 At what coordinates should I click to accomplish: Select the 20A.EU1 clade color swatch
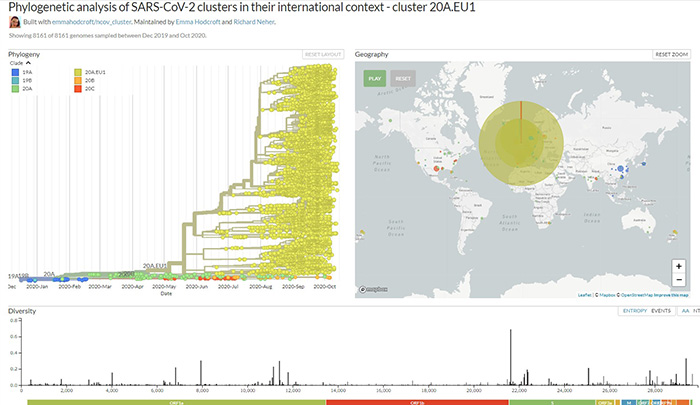coord(77,73)
